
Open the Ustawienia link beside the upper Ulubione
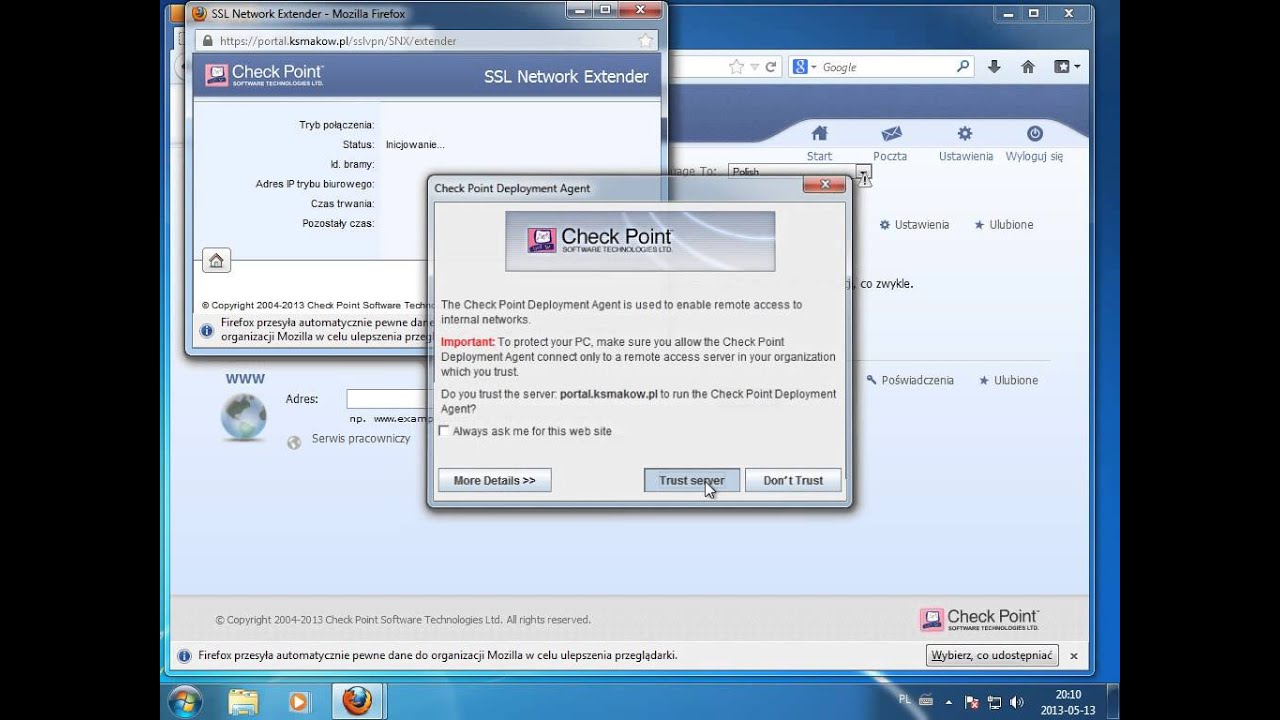pos(914,225)
